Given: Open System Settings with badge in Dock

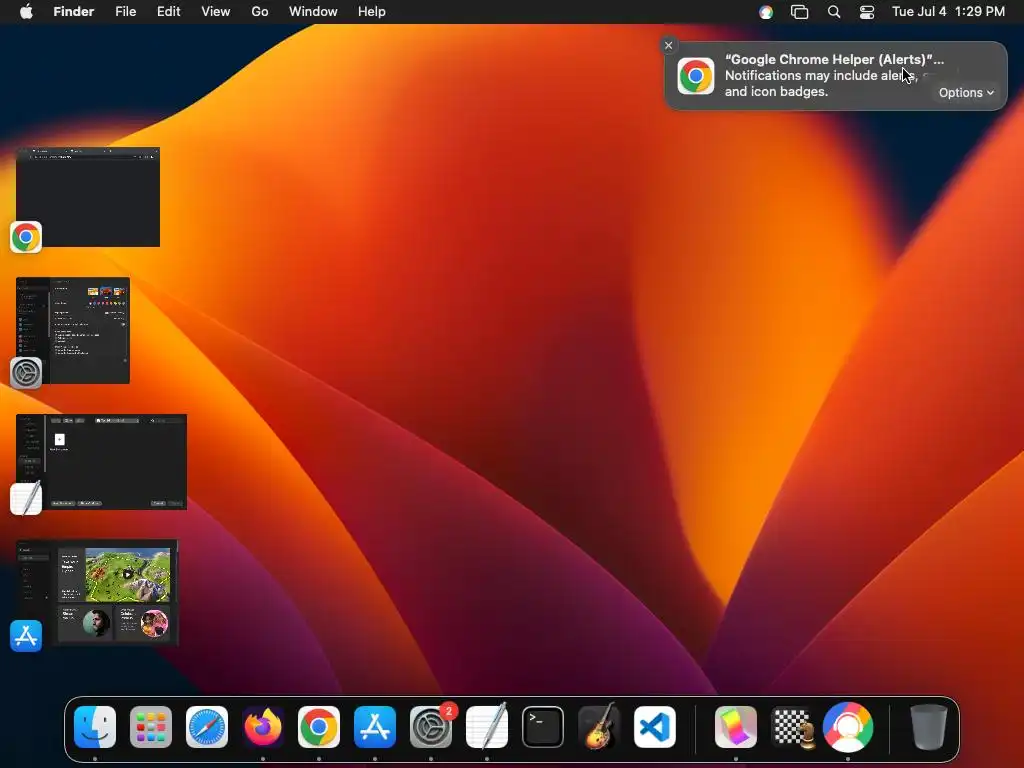Looking at the screenshot, I should pos(431,727).
